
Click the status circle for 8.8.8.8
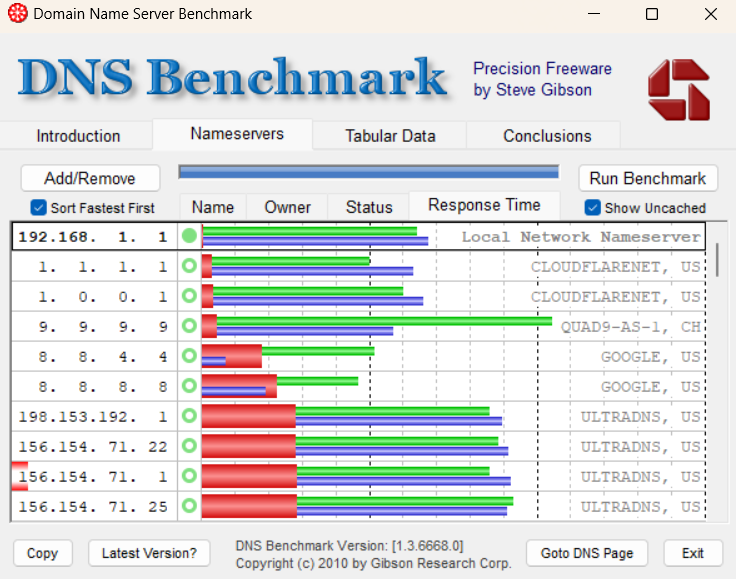tap(189, 386)
